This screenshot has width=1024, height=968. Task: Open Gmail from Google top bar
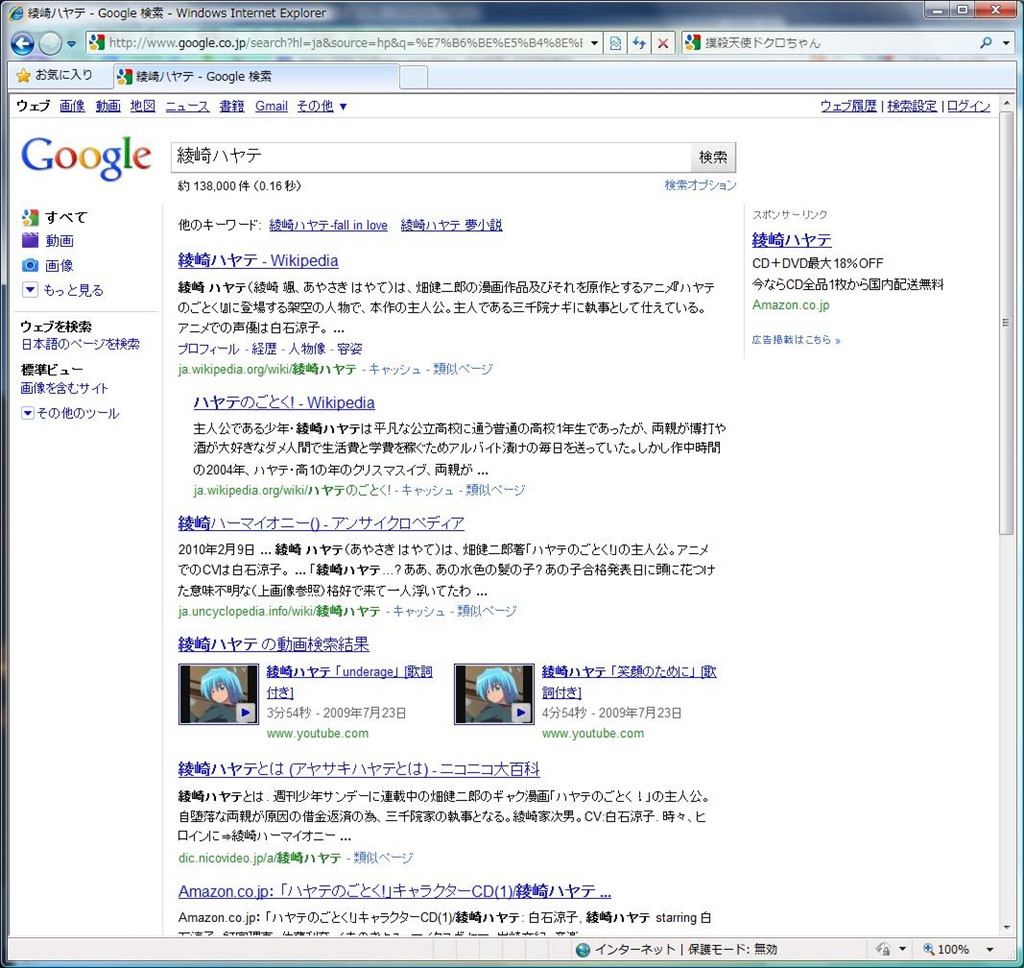pyautogui.click(x=271, y=106)
